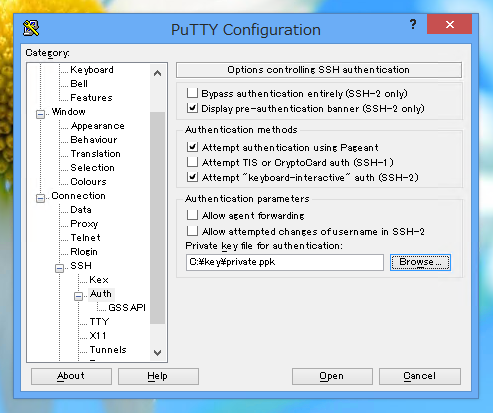This screenshot has height=413, width=493.
Task: Close the PuTTY Configuration window
Action: click(449, 24)
